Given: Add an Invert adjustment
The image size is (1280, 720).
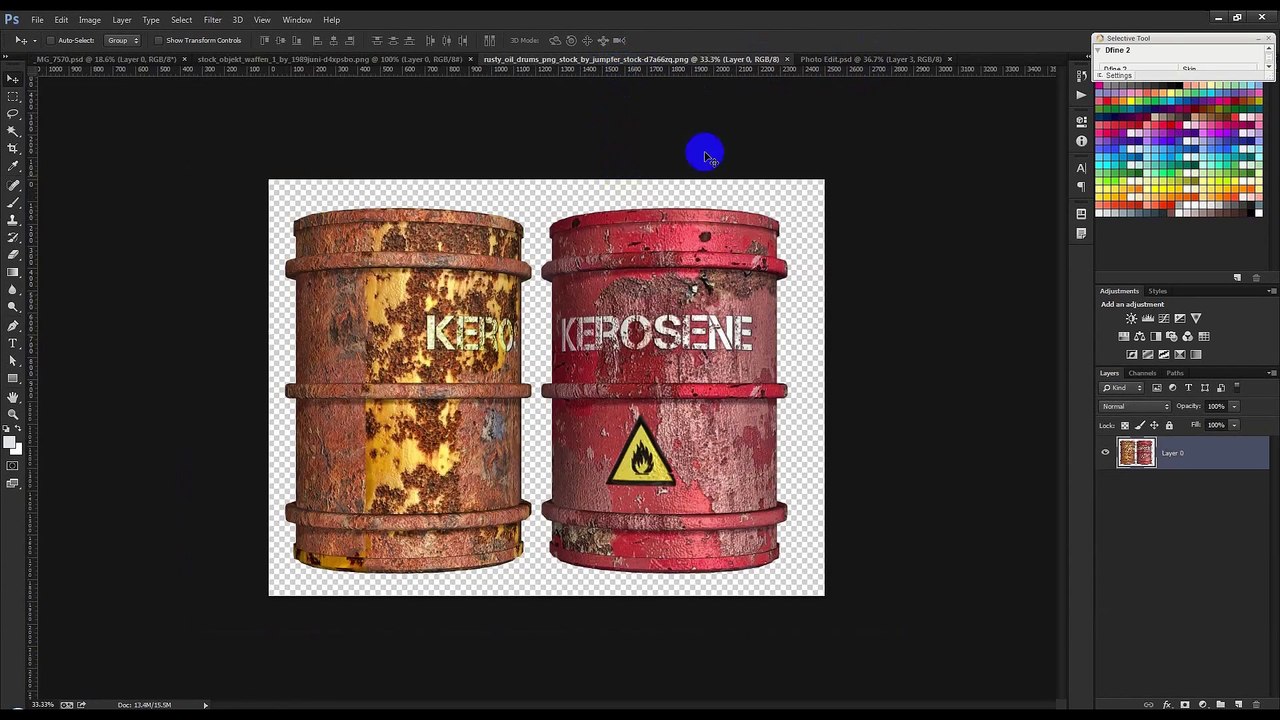Looking at the screenshot, I should click(x=1132, y=354).
